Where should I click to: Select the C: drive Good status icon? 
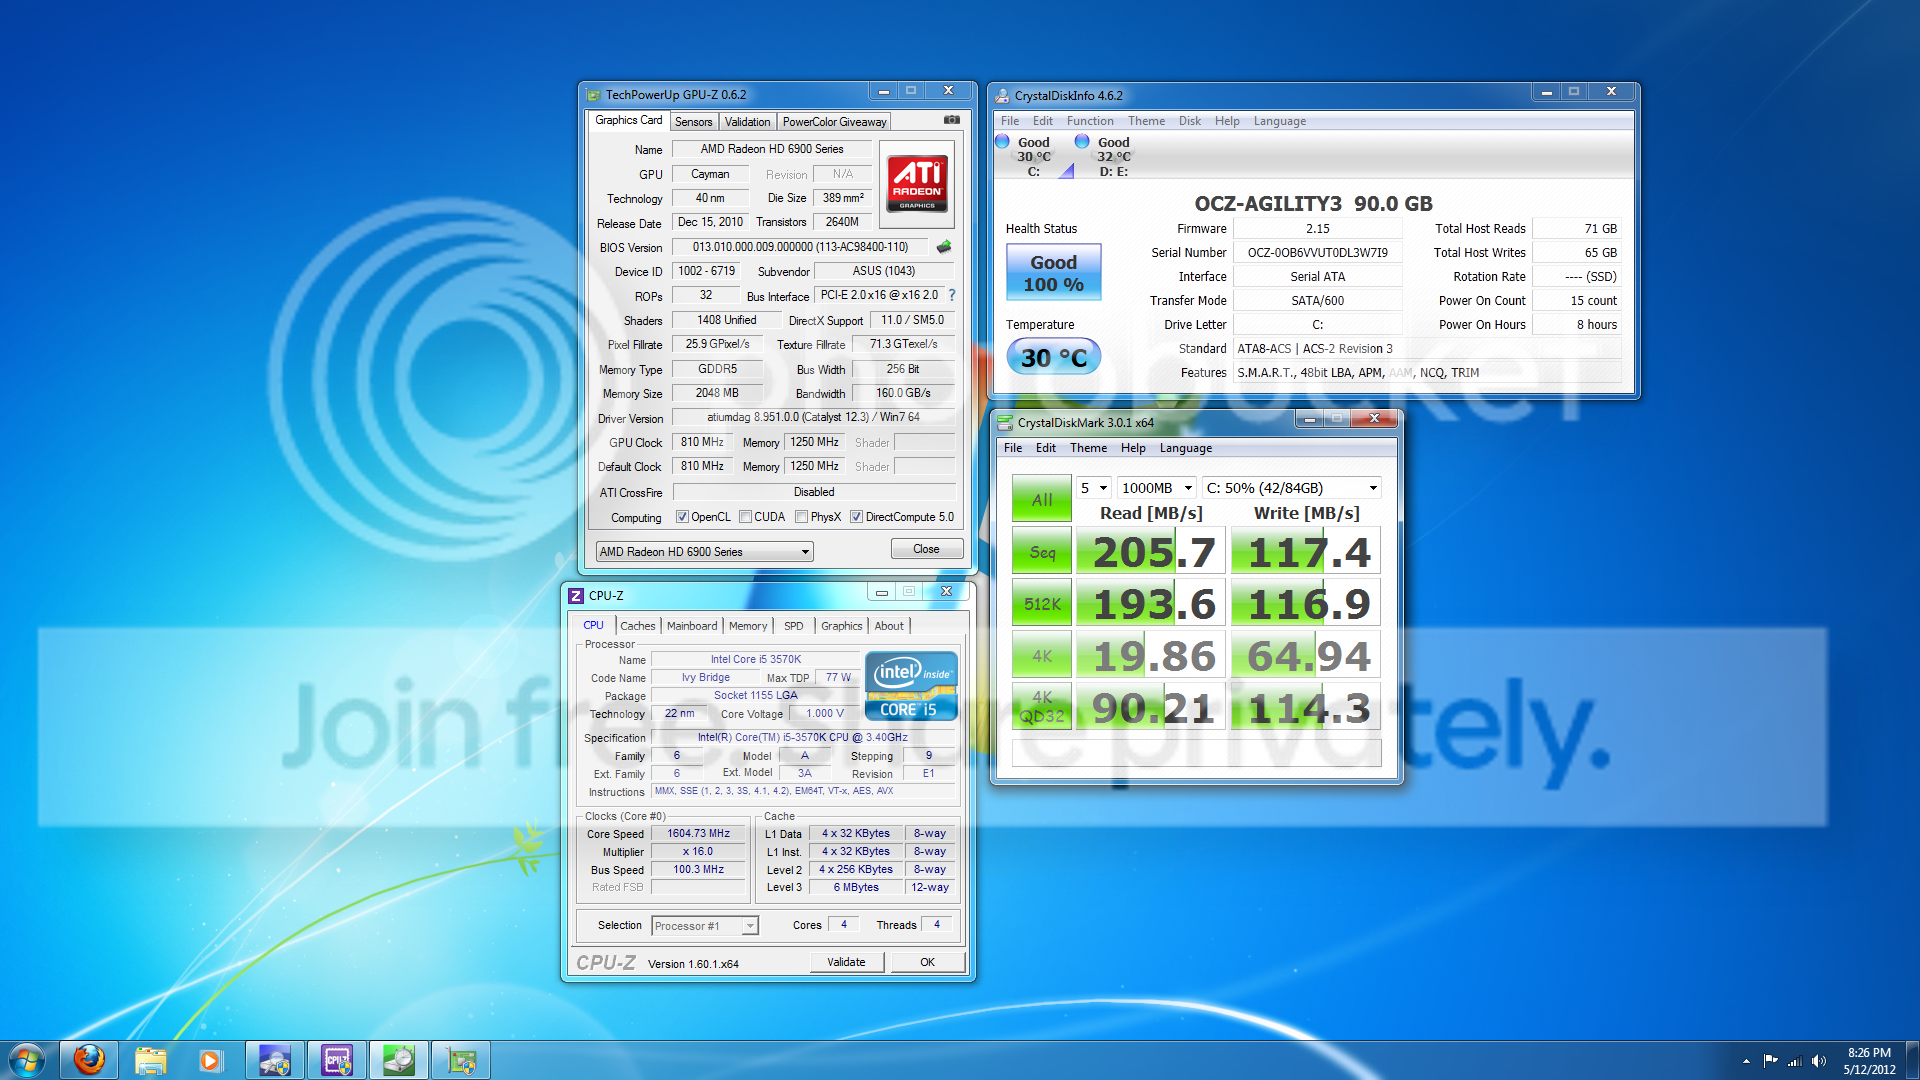point(1003,142)
